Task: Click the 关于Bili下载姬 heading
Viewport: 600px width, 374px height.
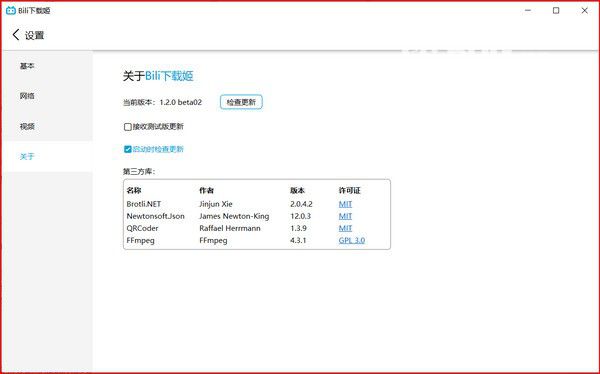Action: (158, 76)
